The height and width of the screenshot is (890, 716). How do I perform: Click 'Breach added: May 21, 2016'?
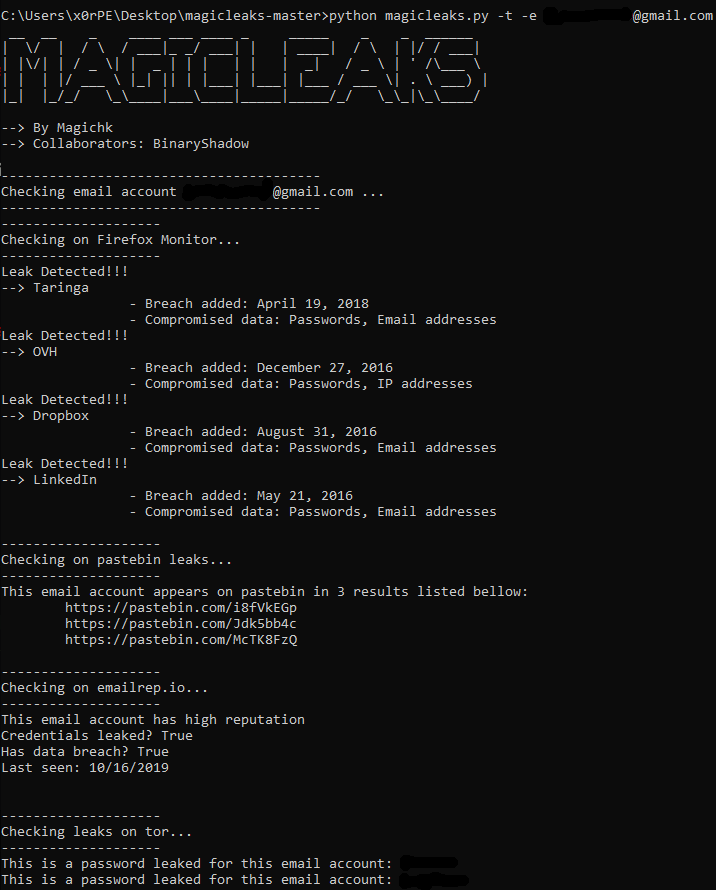pos(249,496)
